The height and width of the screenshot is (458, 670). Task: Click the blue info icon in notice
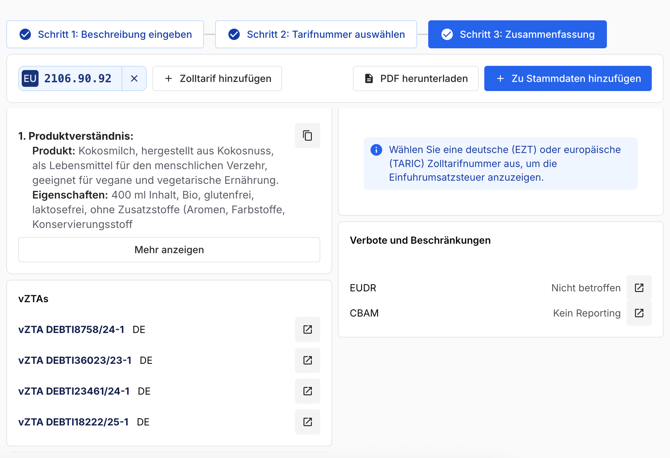(x=376, y=150)
